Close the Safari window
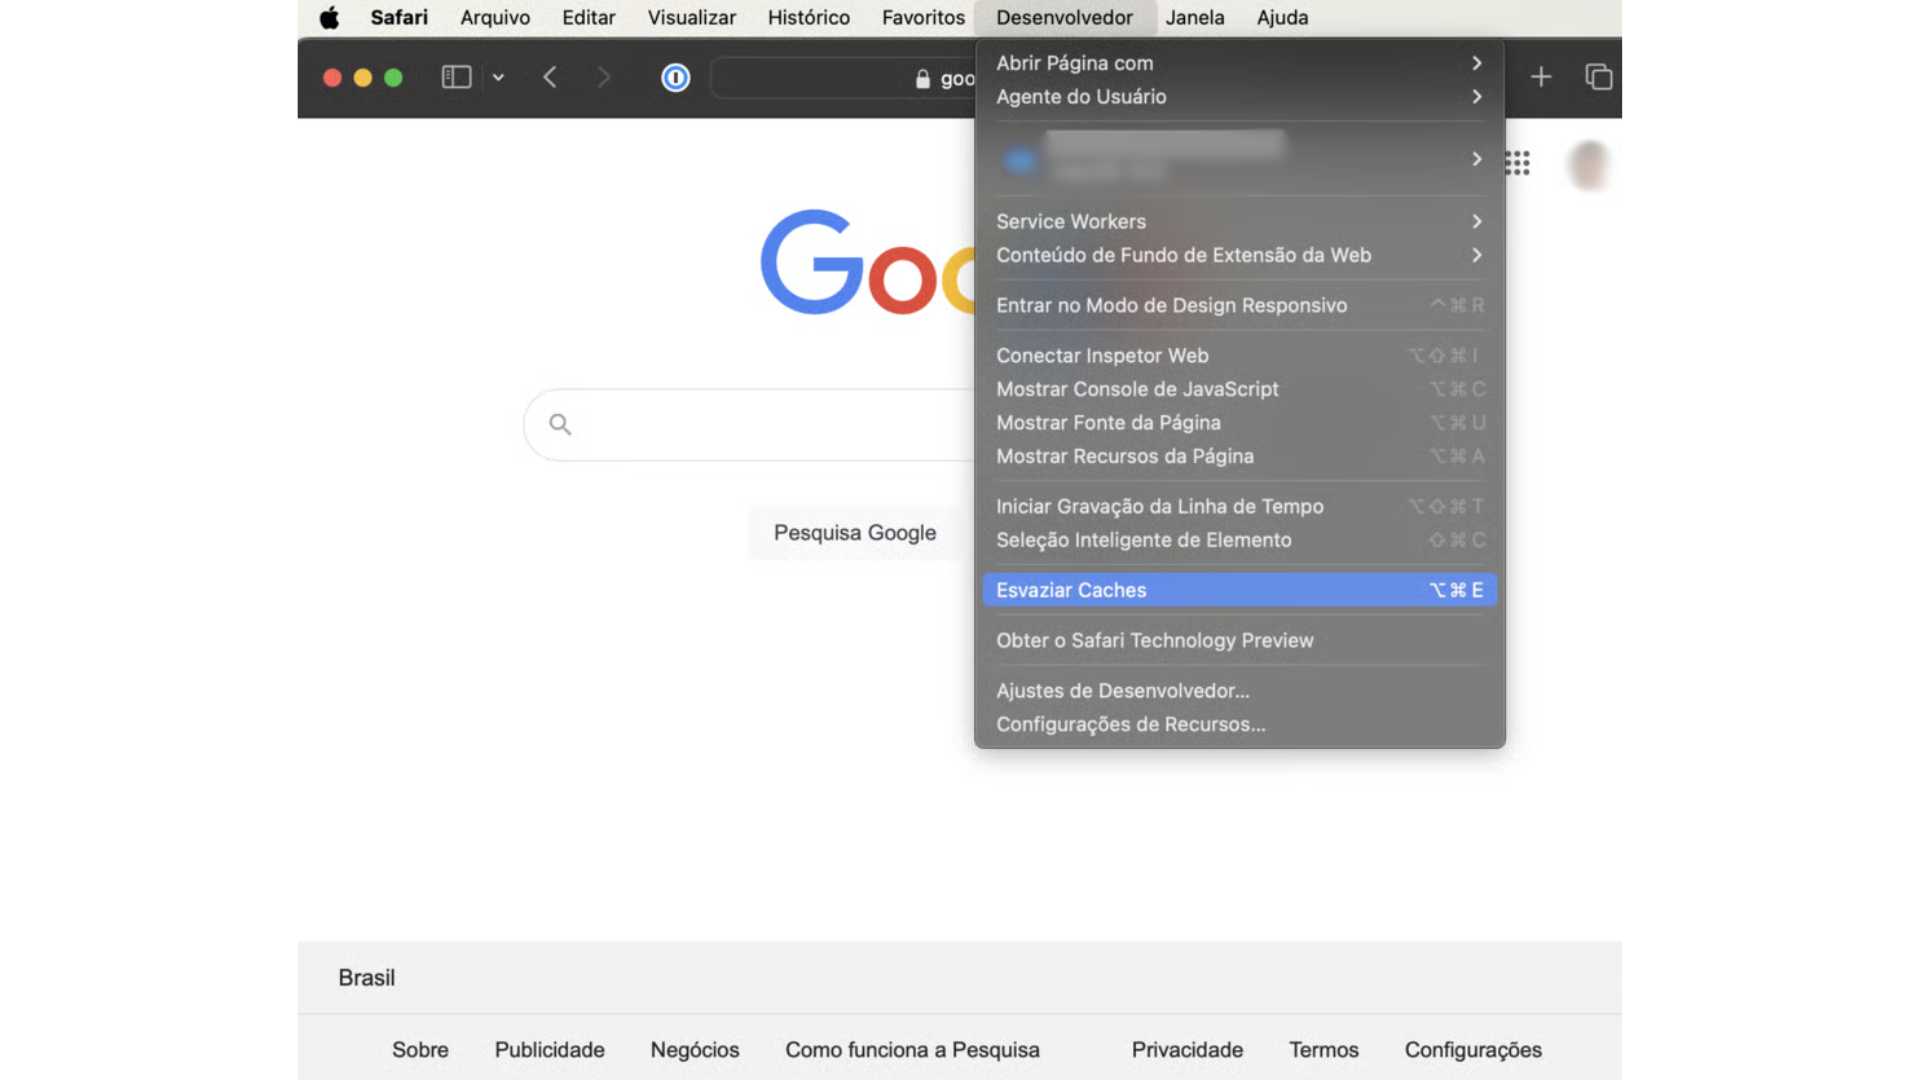This screenshot has width=1920, height=1080. [333, 77]
